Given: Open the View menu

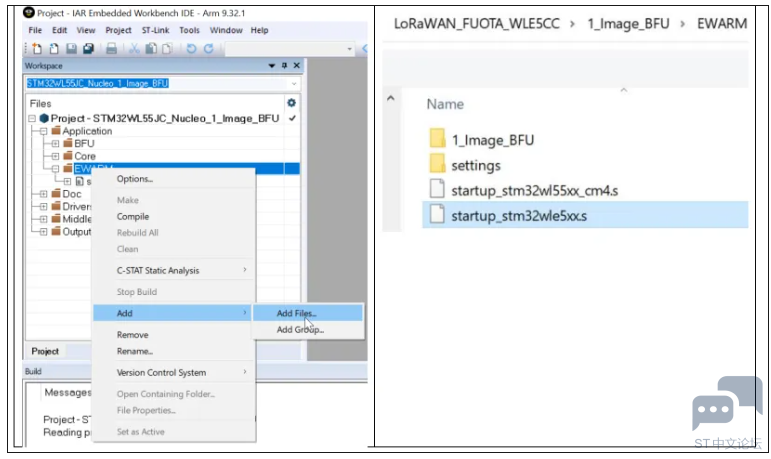Looking at the screenshot, I should [86, 30].
